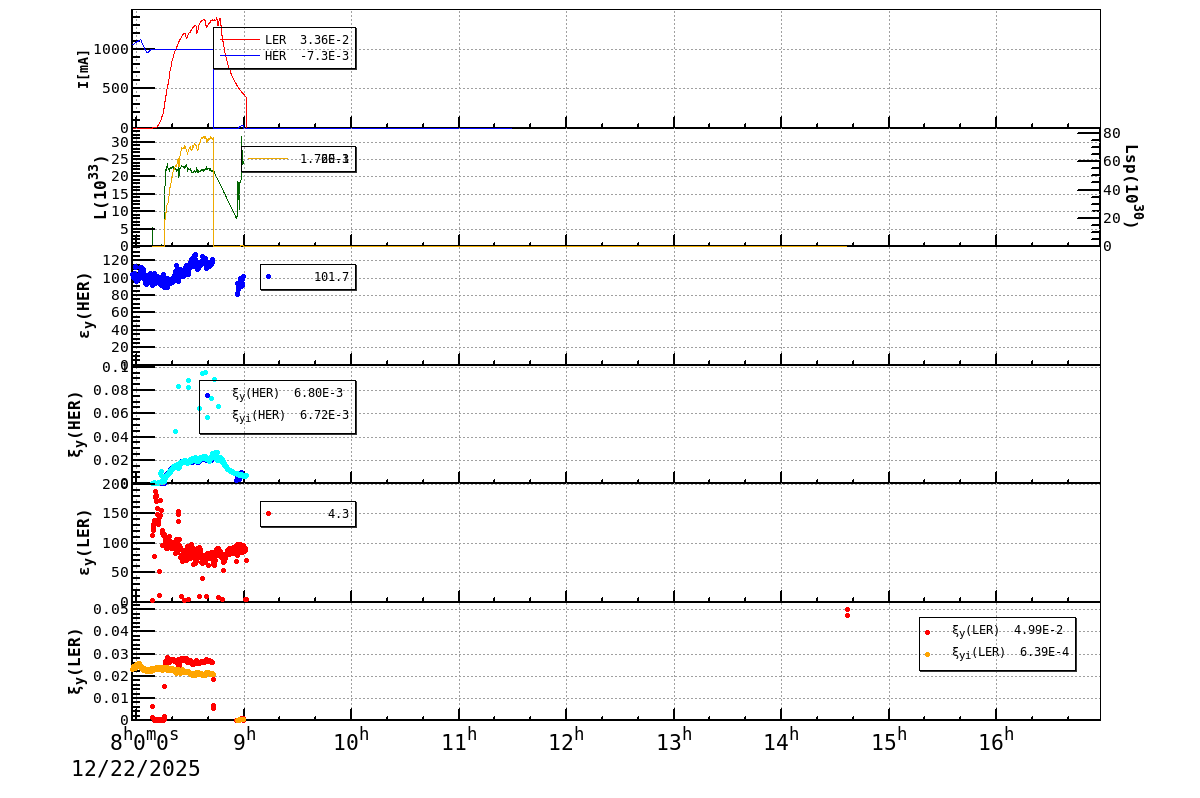Click the orange marker in ξyi(LER) legend

point(927,654)
